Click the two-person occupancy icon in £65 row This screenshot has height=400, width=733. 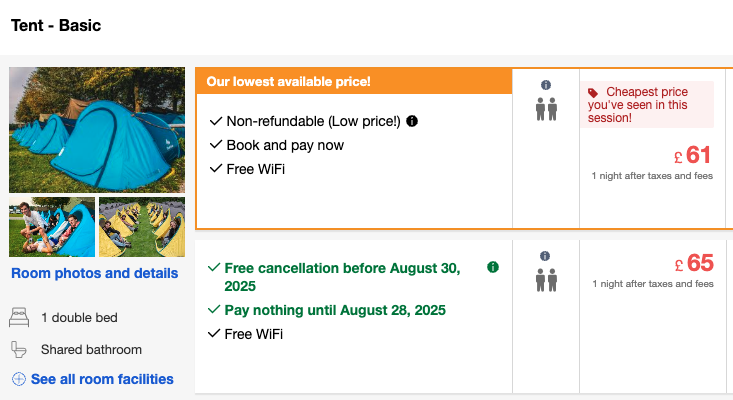(546, 280)
